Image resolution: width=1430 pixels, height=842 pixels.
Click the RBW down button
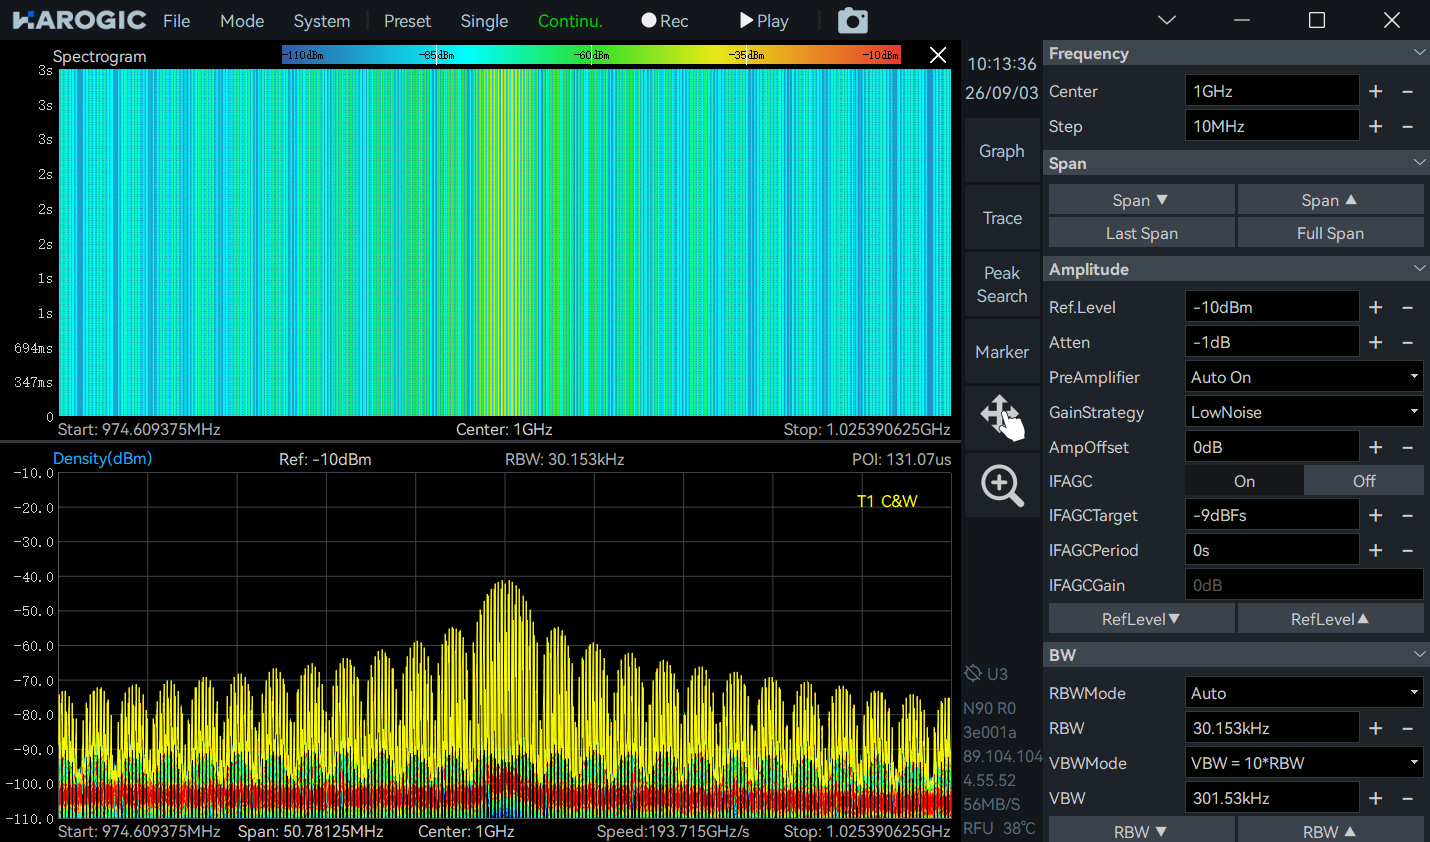point(1141,830)
